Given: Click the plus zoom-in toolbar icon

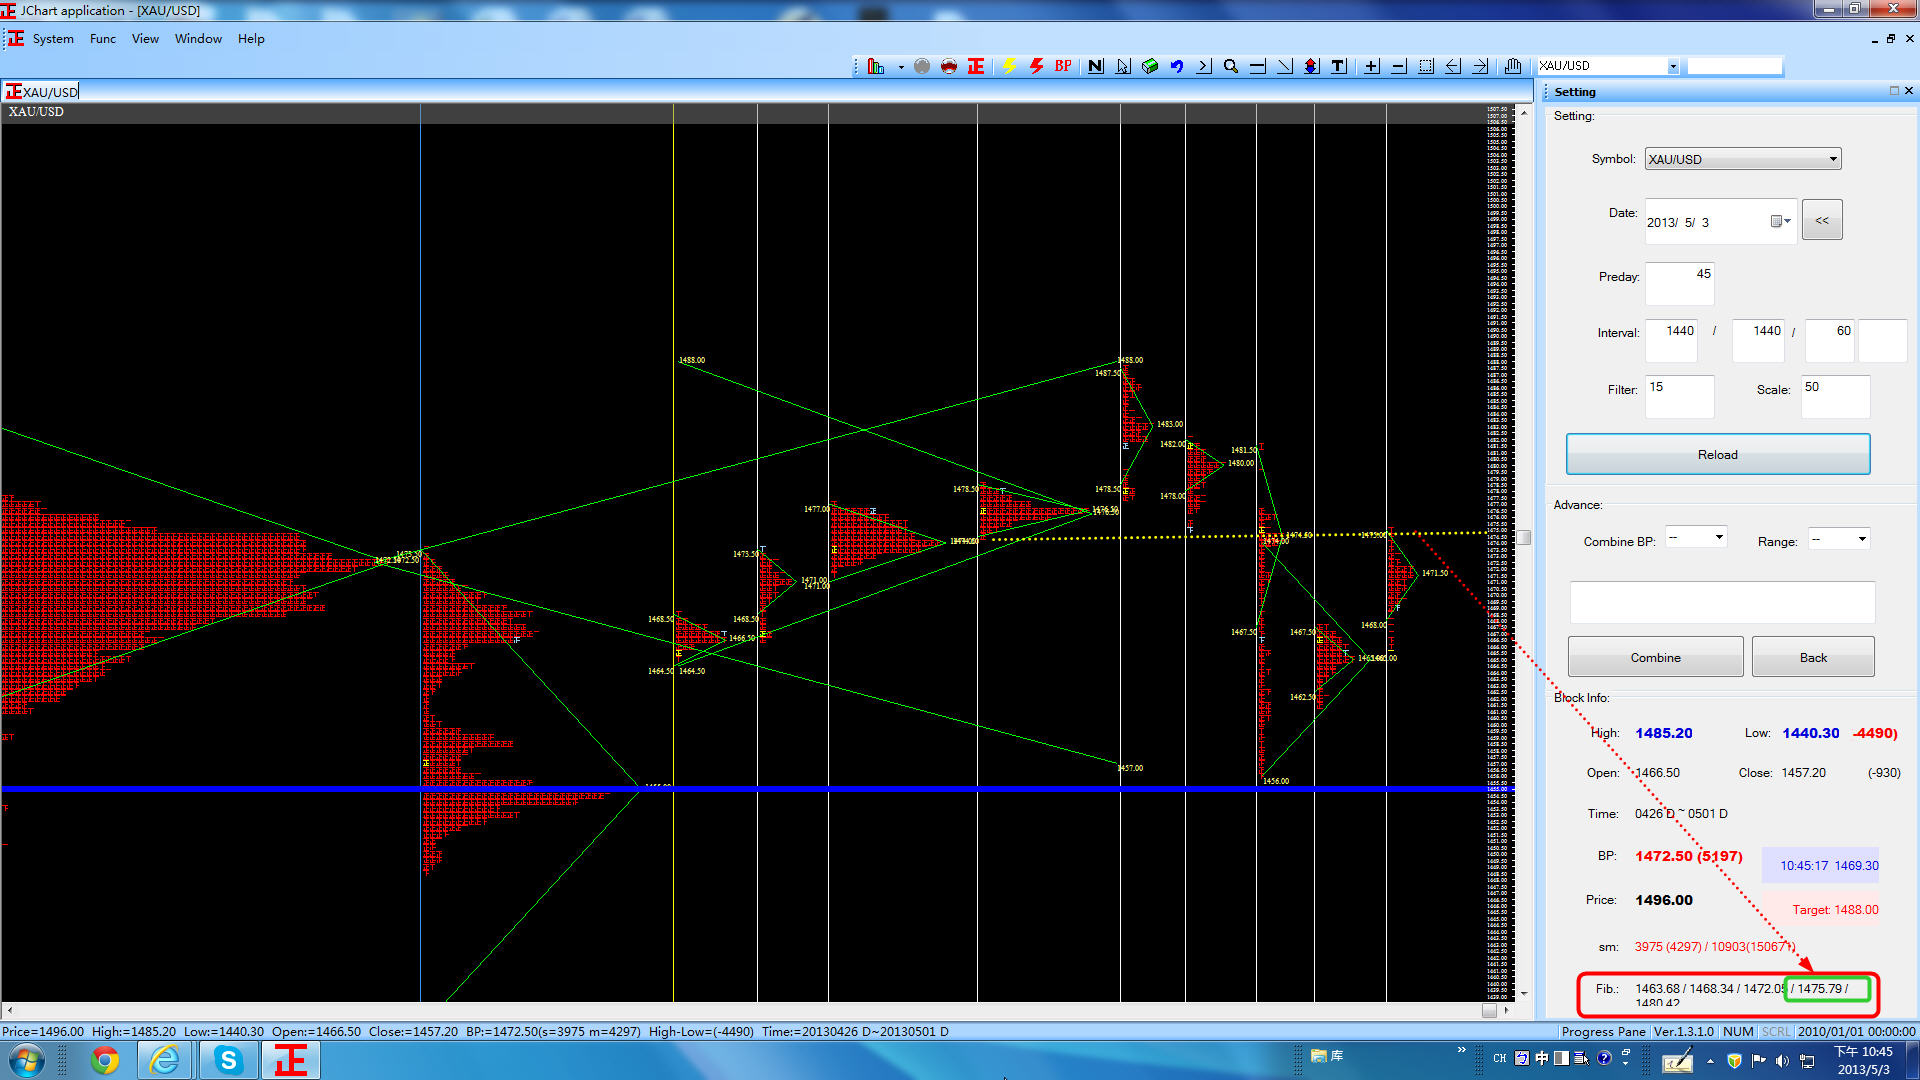Looking at the screenshot, I should (x=1372, y=66).
